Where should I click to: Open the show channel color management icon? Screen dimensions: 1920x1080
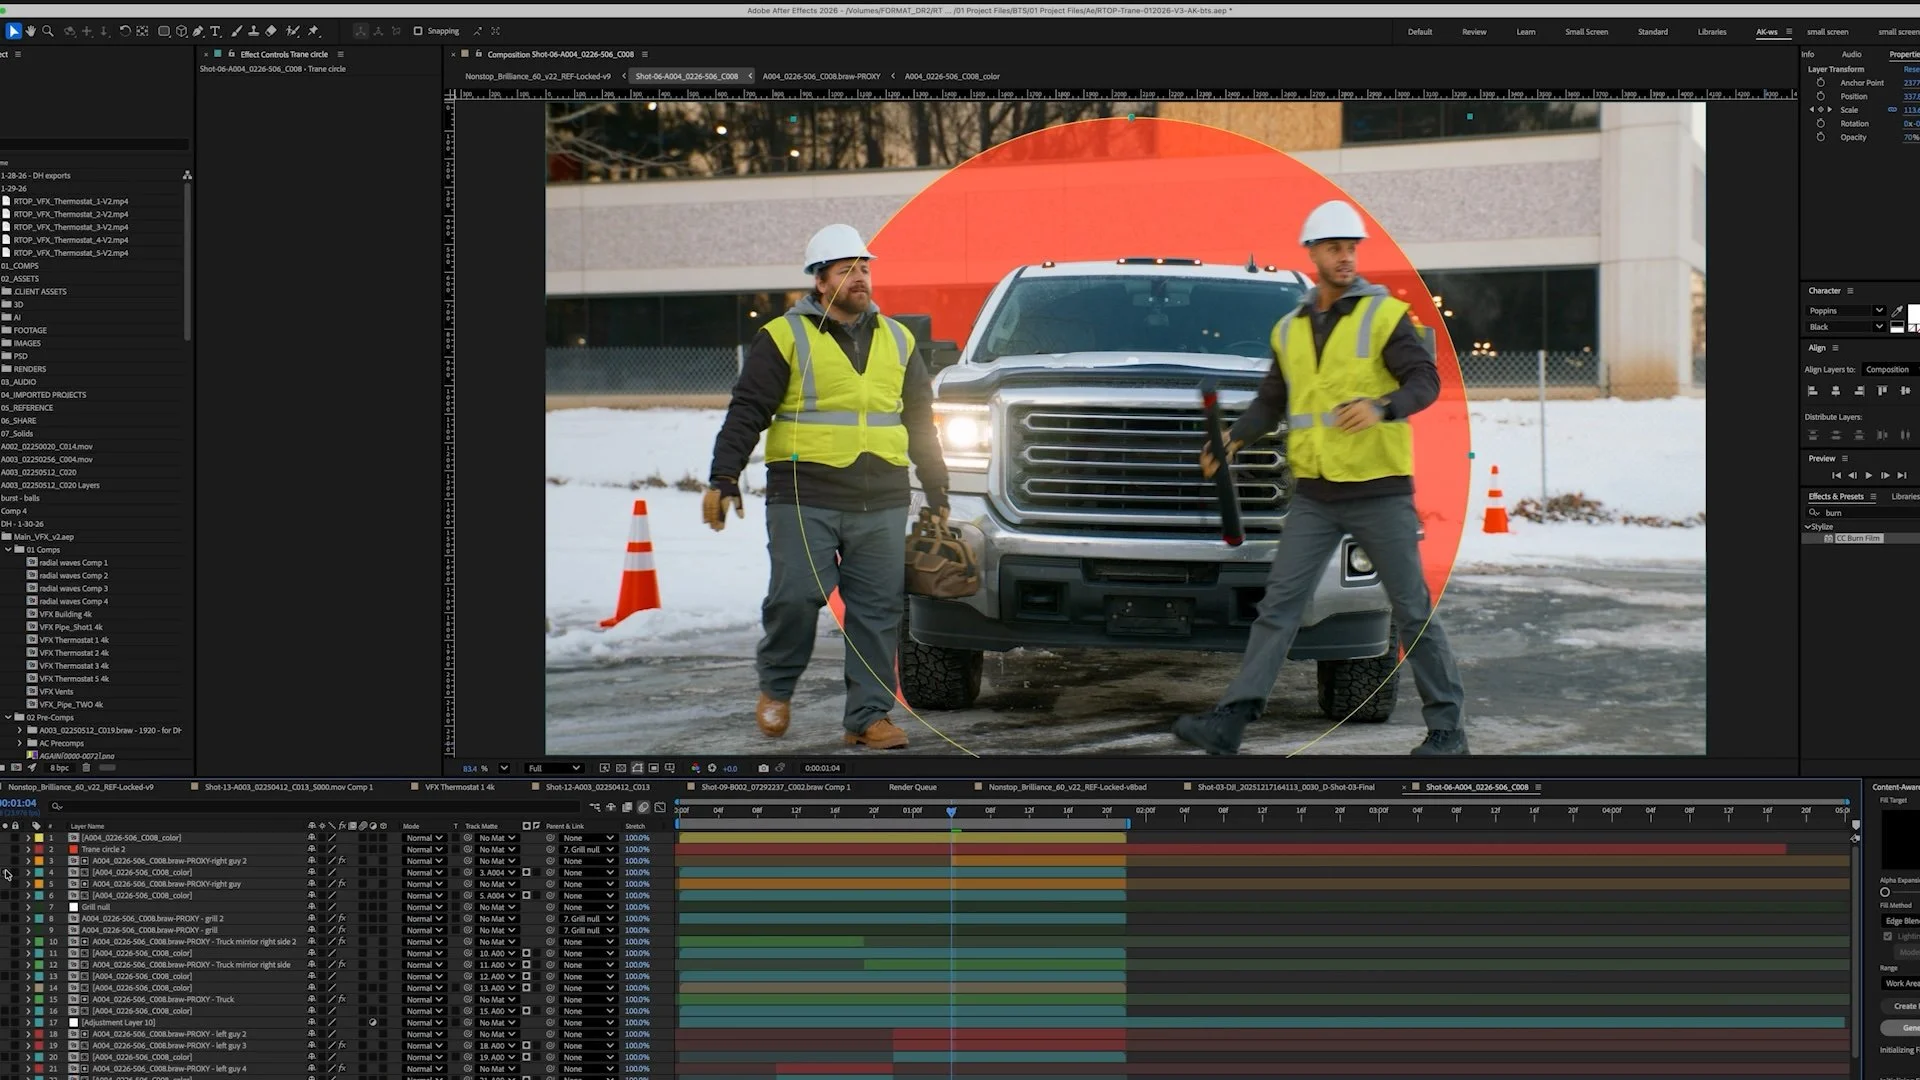click(696, 768)
